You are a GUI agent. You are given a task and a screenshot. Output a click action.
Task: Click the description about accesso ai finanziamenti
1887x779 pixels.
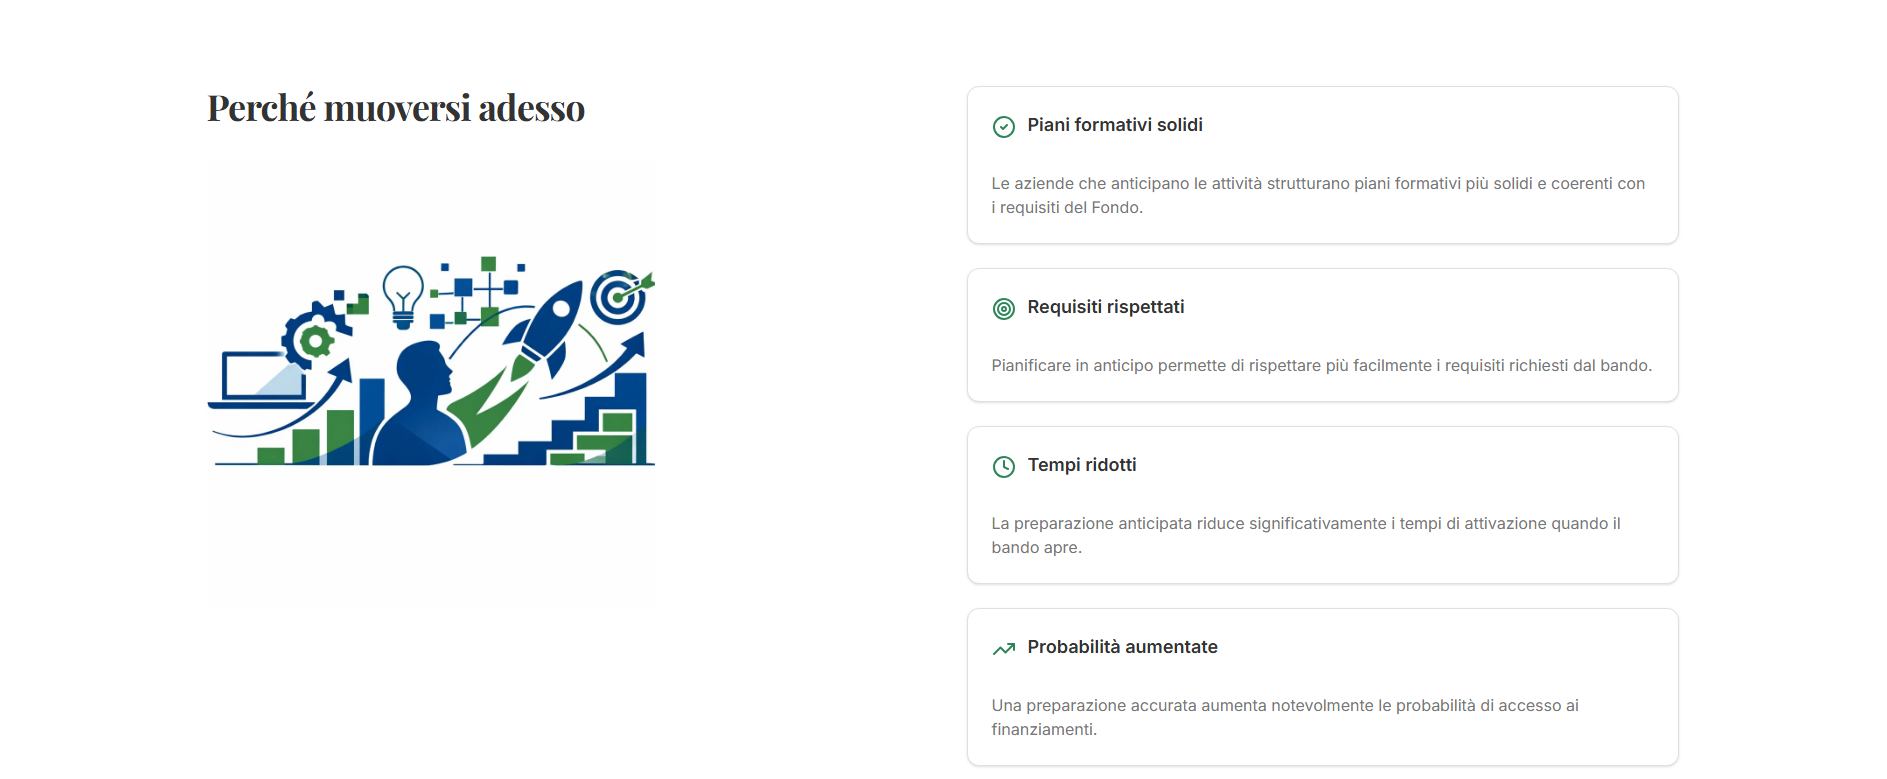click(1284, 717)
